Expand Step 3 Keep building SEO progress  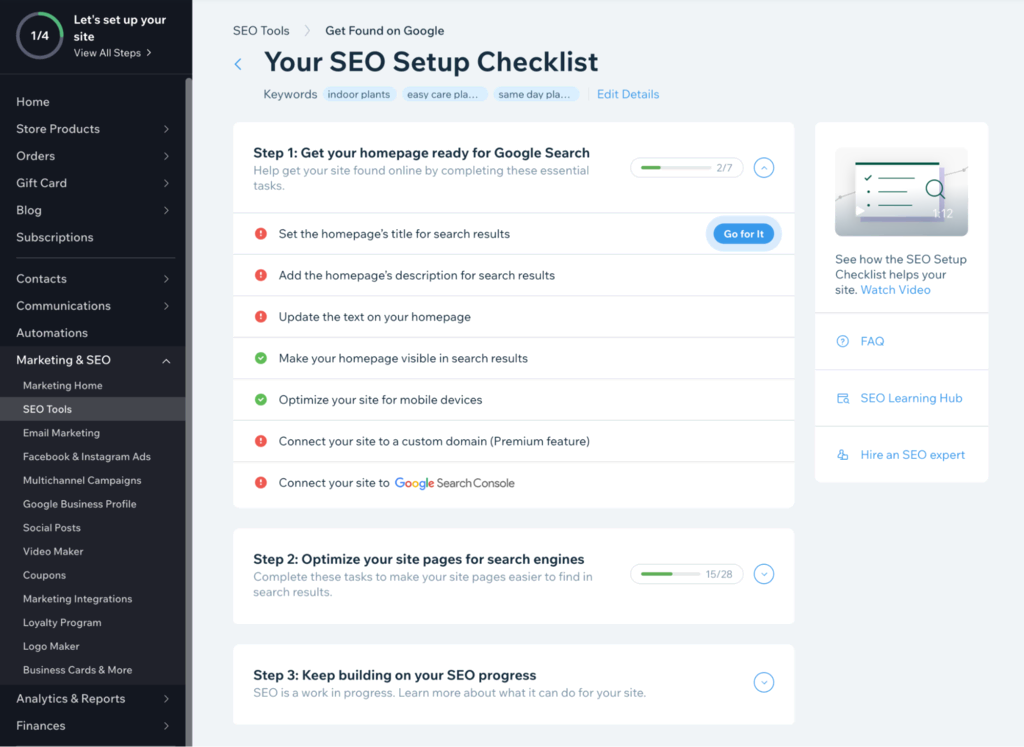pyautogui.click(x=763, y=683)
